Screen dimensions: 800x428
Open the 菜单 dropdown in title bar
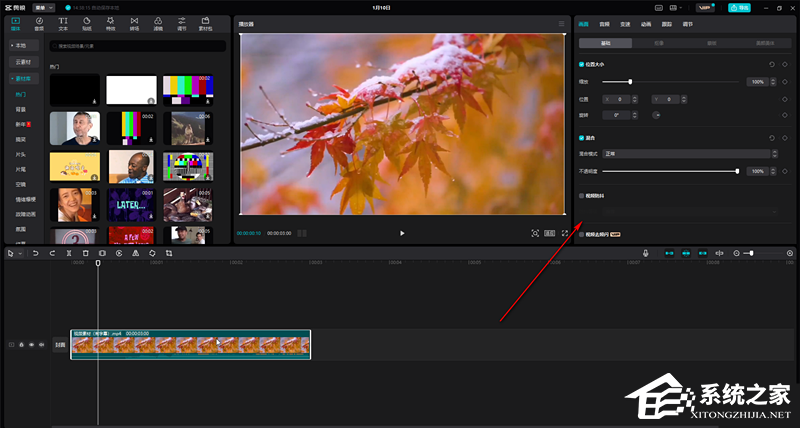pyautogui.click(x=44, y=7)
